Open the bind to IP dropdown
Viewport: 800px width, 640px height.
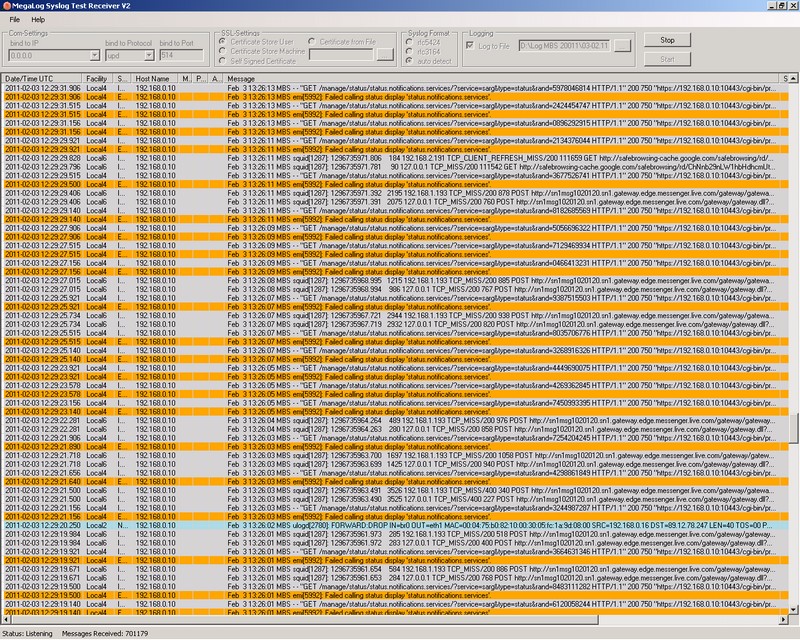95,55
